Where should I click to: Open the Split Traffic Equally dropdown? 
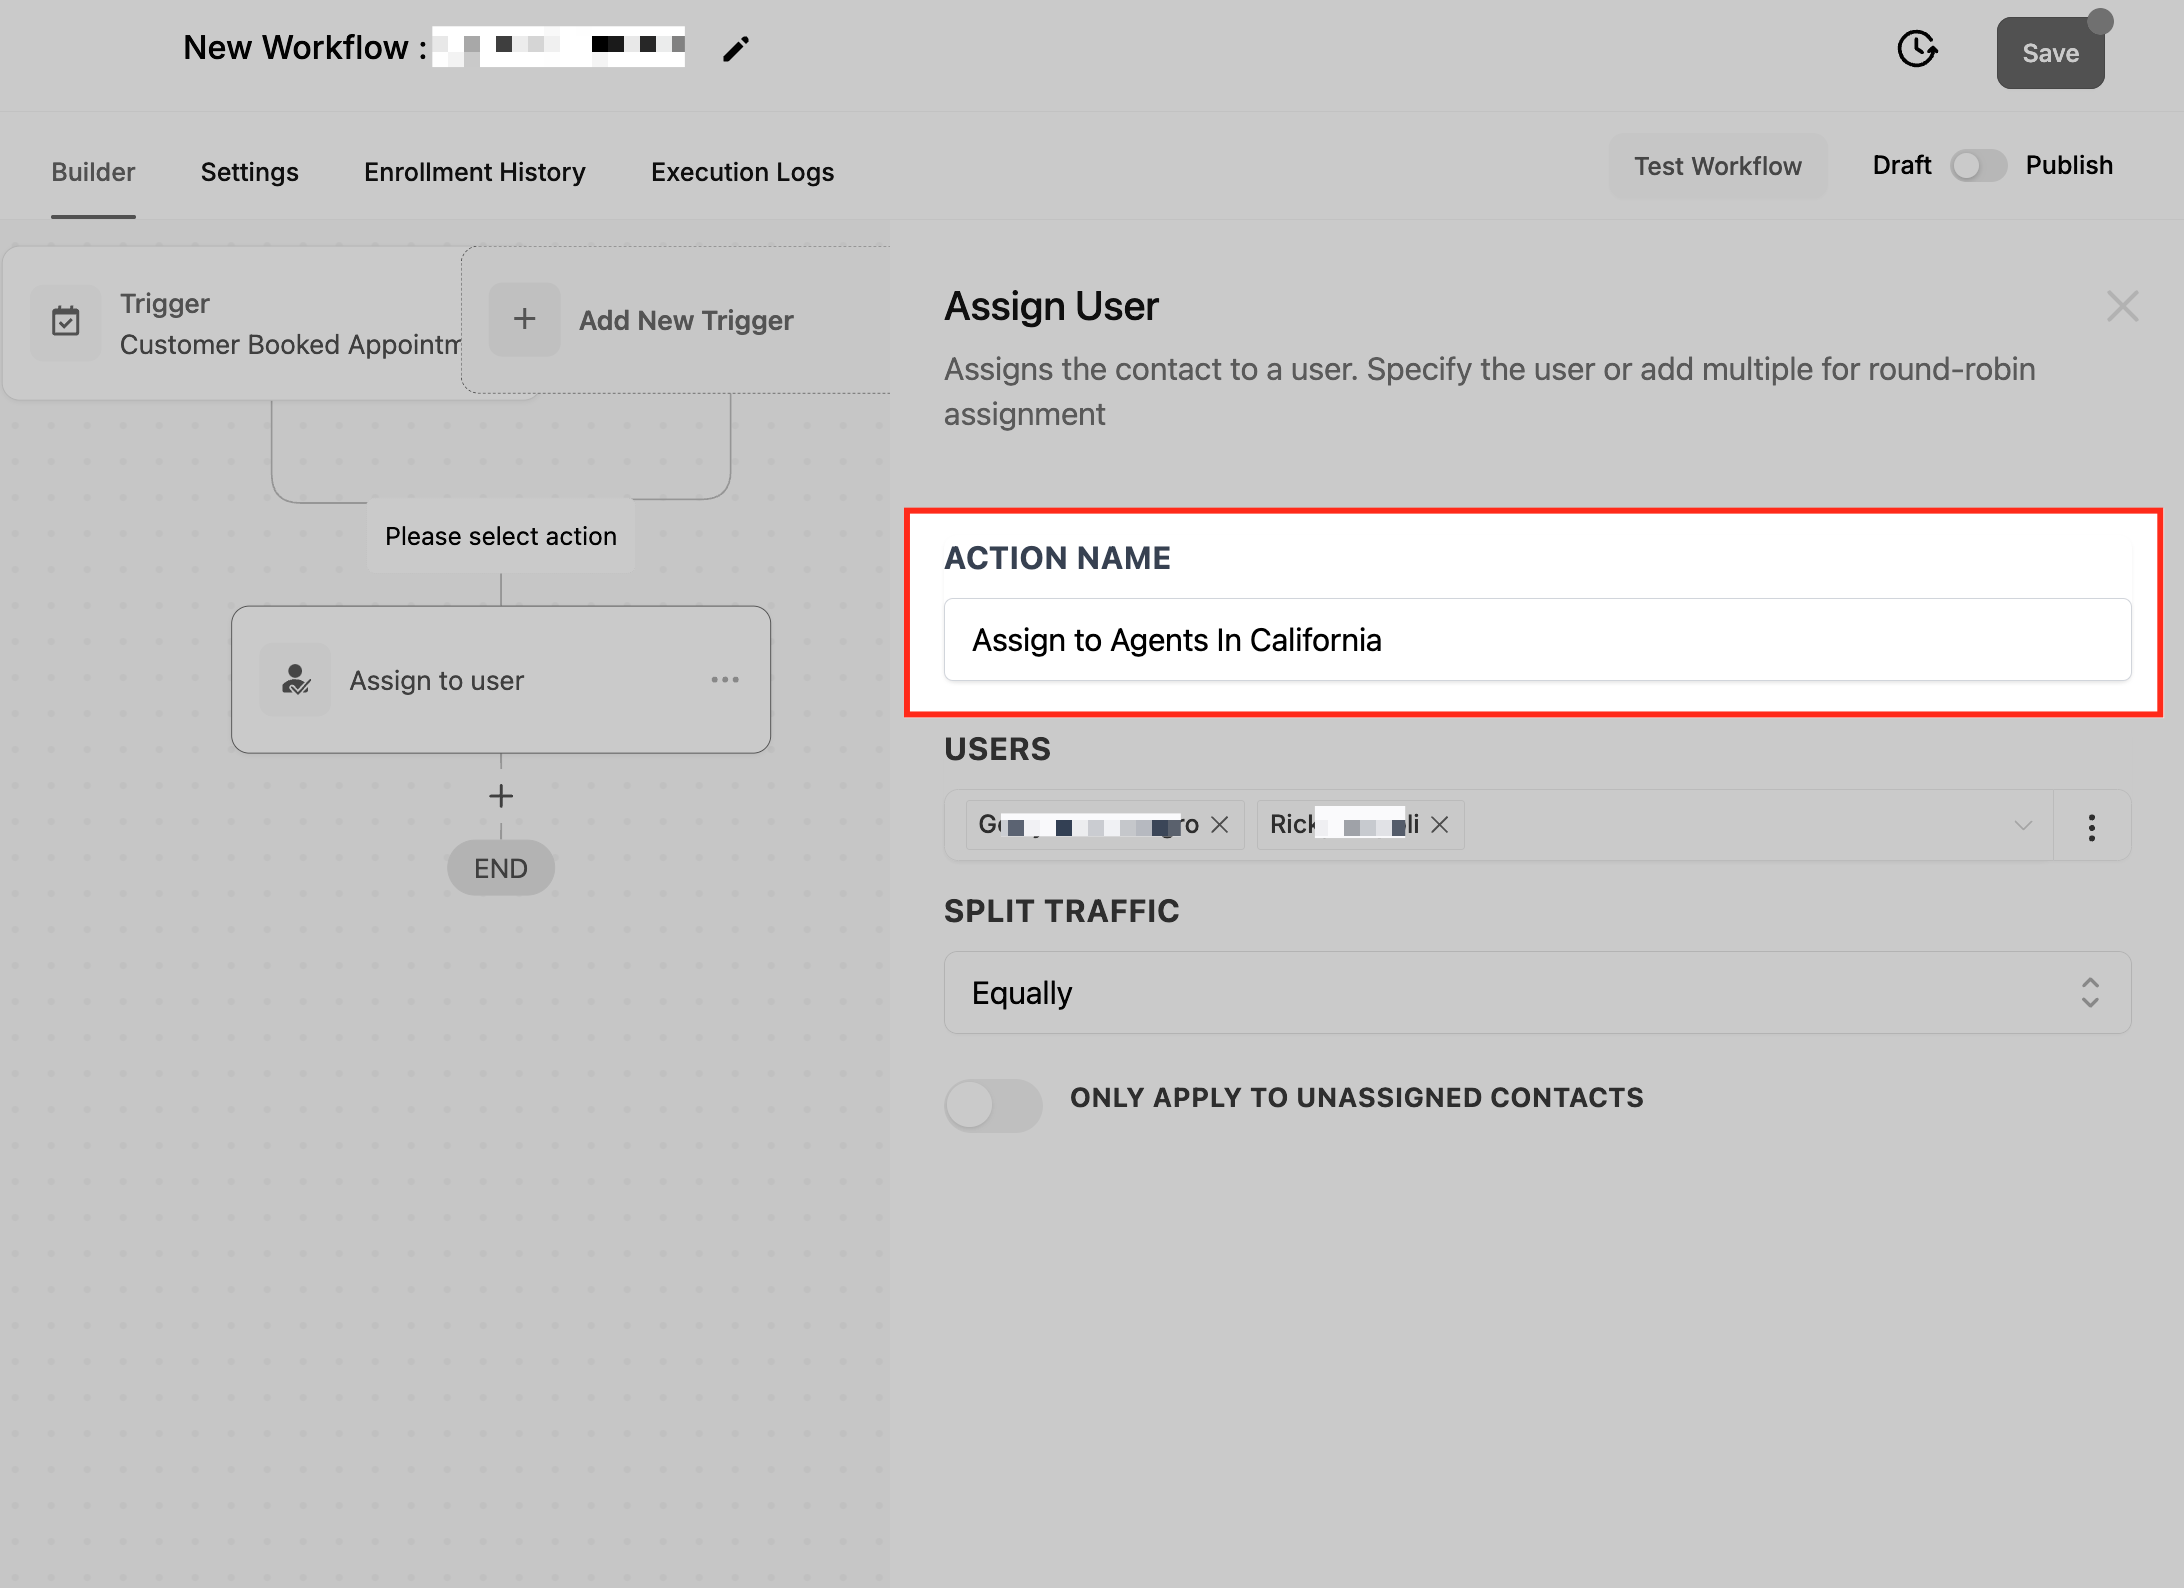click(1537, 993)
